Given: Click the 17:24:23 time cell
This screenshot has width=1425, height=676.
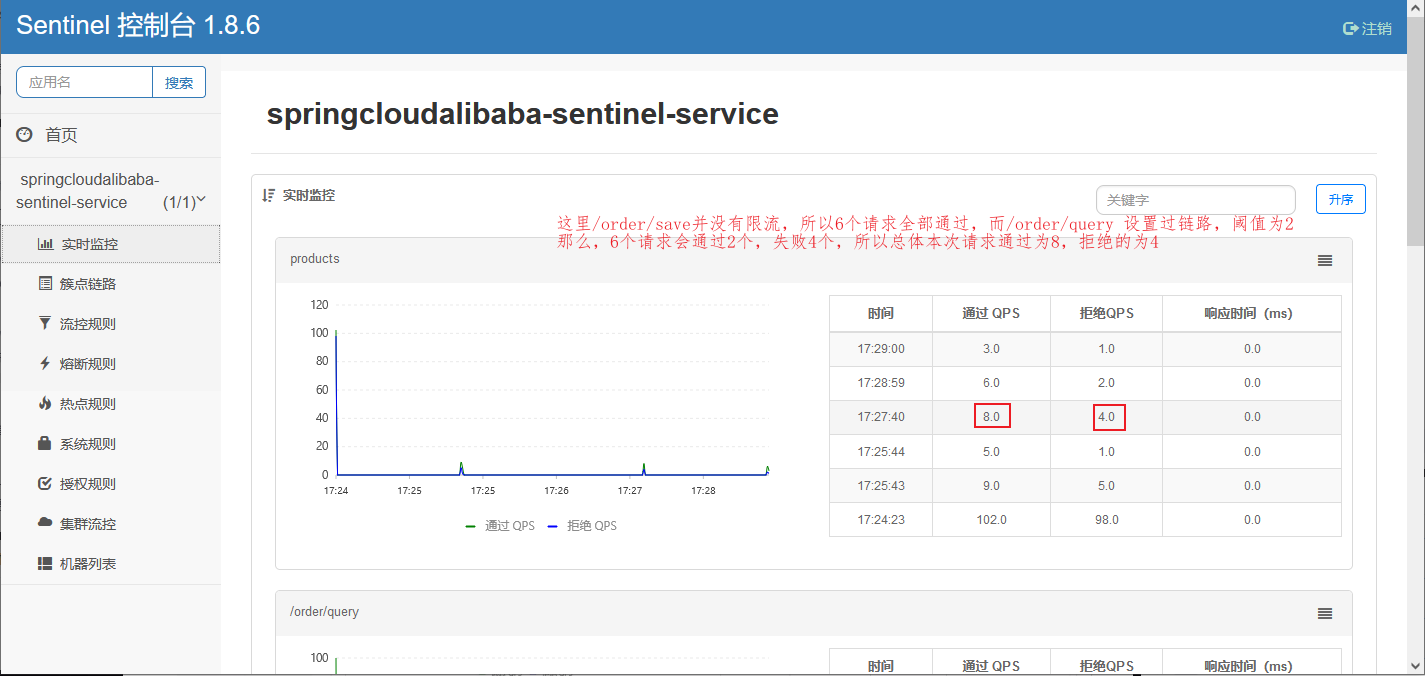Looking at the screenshot, I should (880, 520).
